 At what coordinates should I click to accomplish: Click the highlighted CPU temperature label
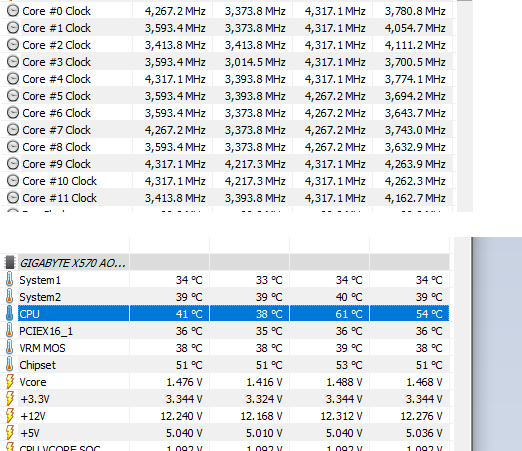[29, 314]
